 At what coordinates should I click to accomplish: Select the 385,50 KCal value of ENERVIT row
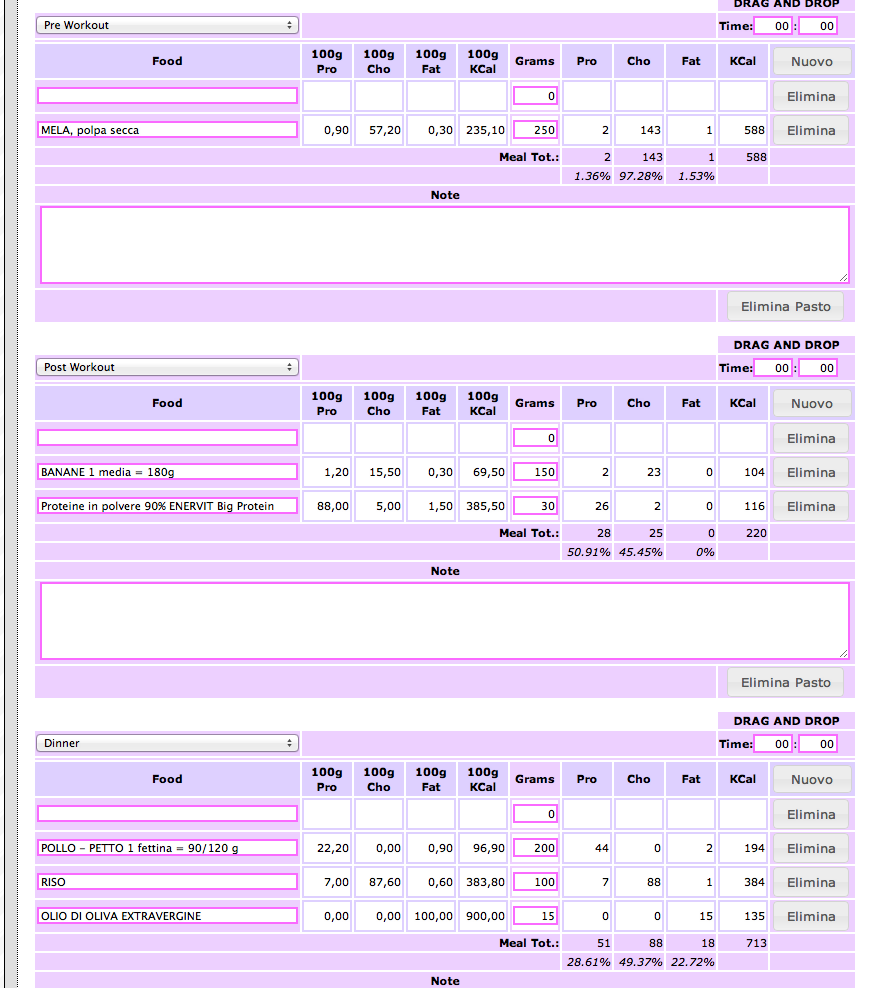click(x=485, y=507)
